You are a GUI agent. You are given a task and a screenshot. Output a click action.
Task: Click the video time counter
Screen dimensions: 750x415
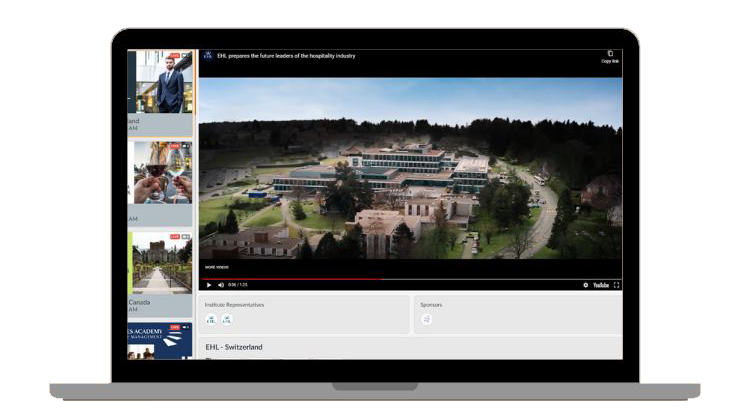(x=238, y=285)
